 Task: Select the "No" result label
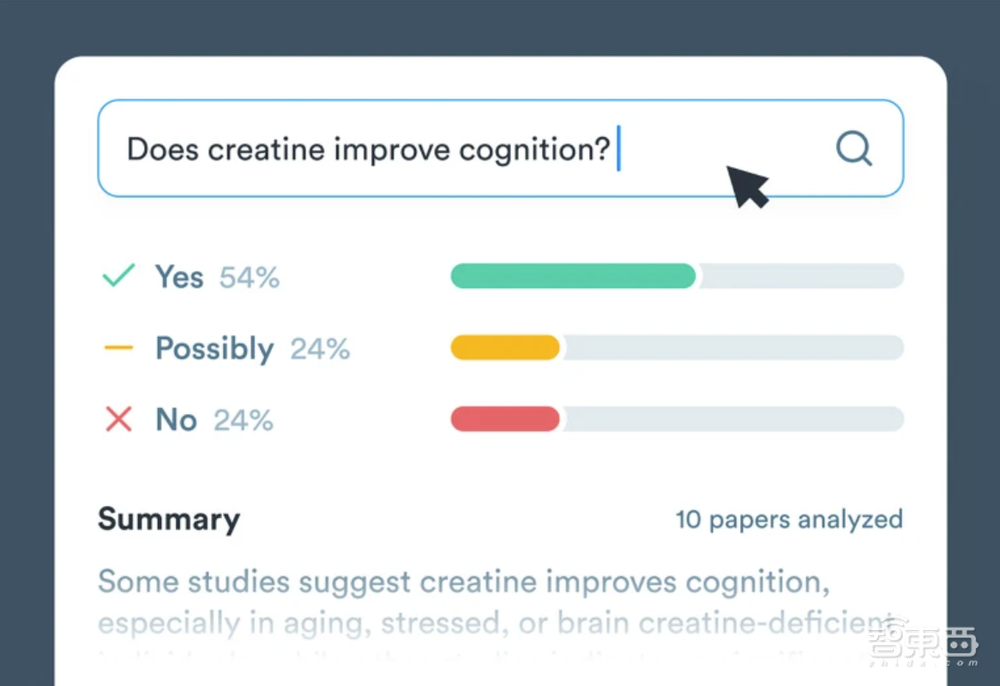[x=176, y=419]
